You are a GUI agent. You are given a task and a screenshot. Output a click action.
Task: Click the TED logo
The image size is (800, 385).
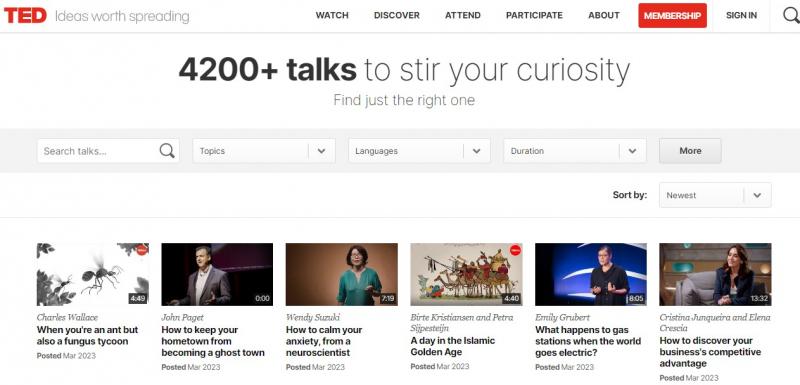pos(24,15)
